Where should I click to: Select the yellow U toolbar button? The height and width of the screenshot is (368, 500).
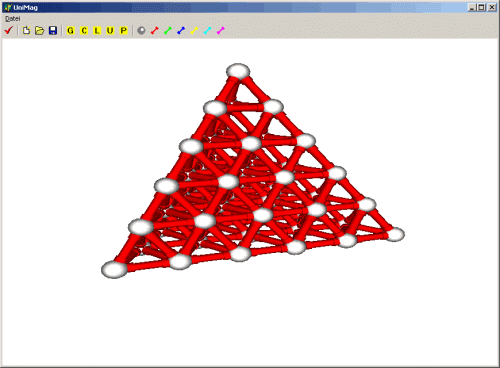click(110, 30)
